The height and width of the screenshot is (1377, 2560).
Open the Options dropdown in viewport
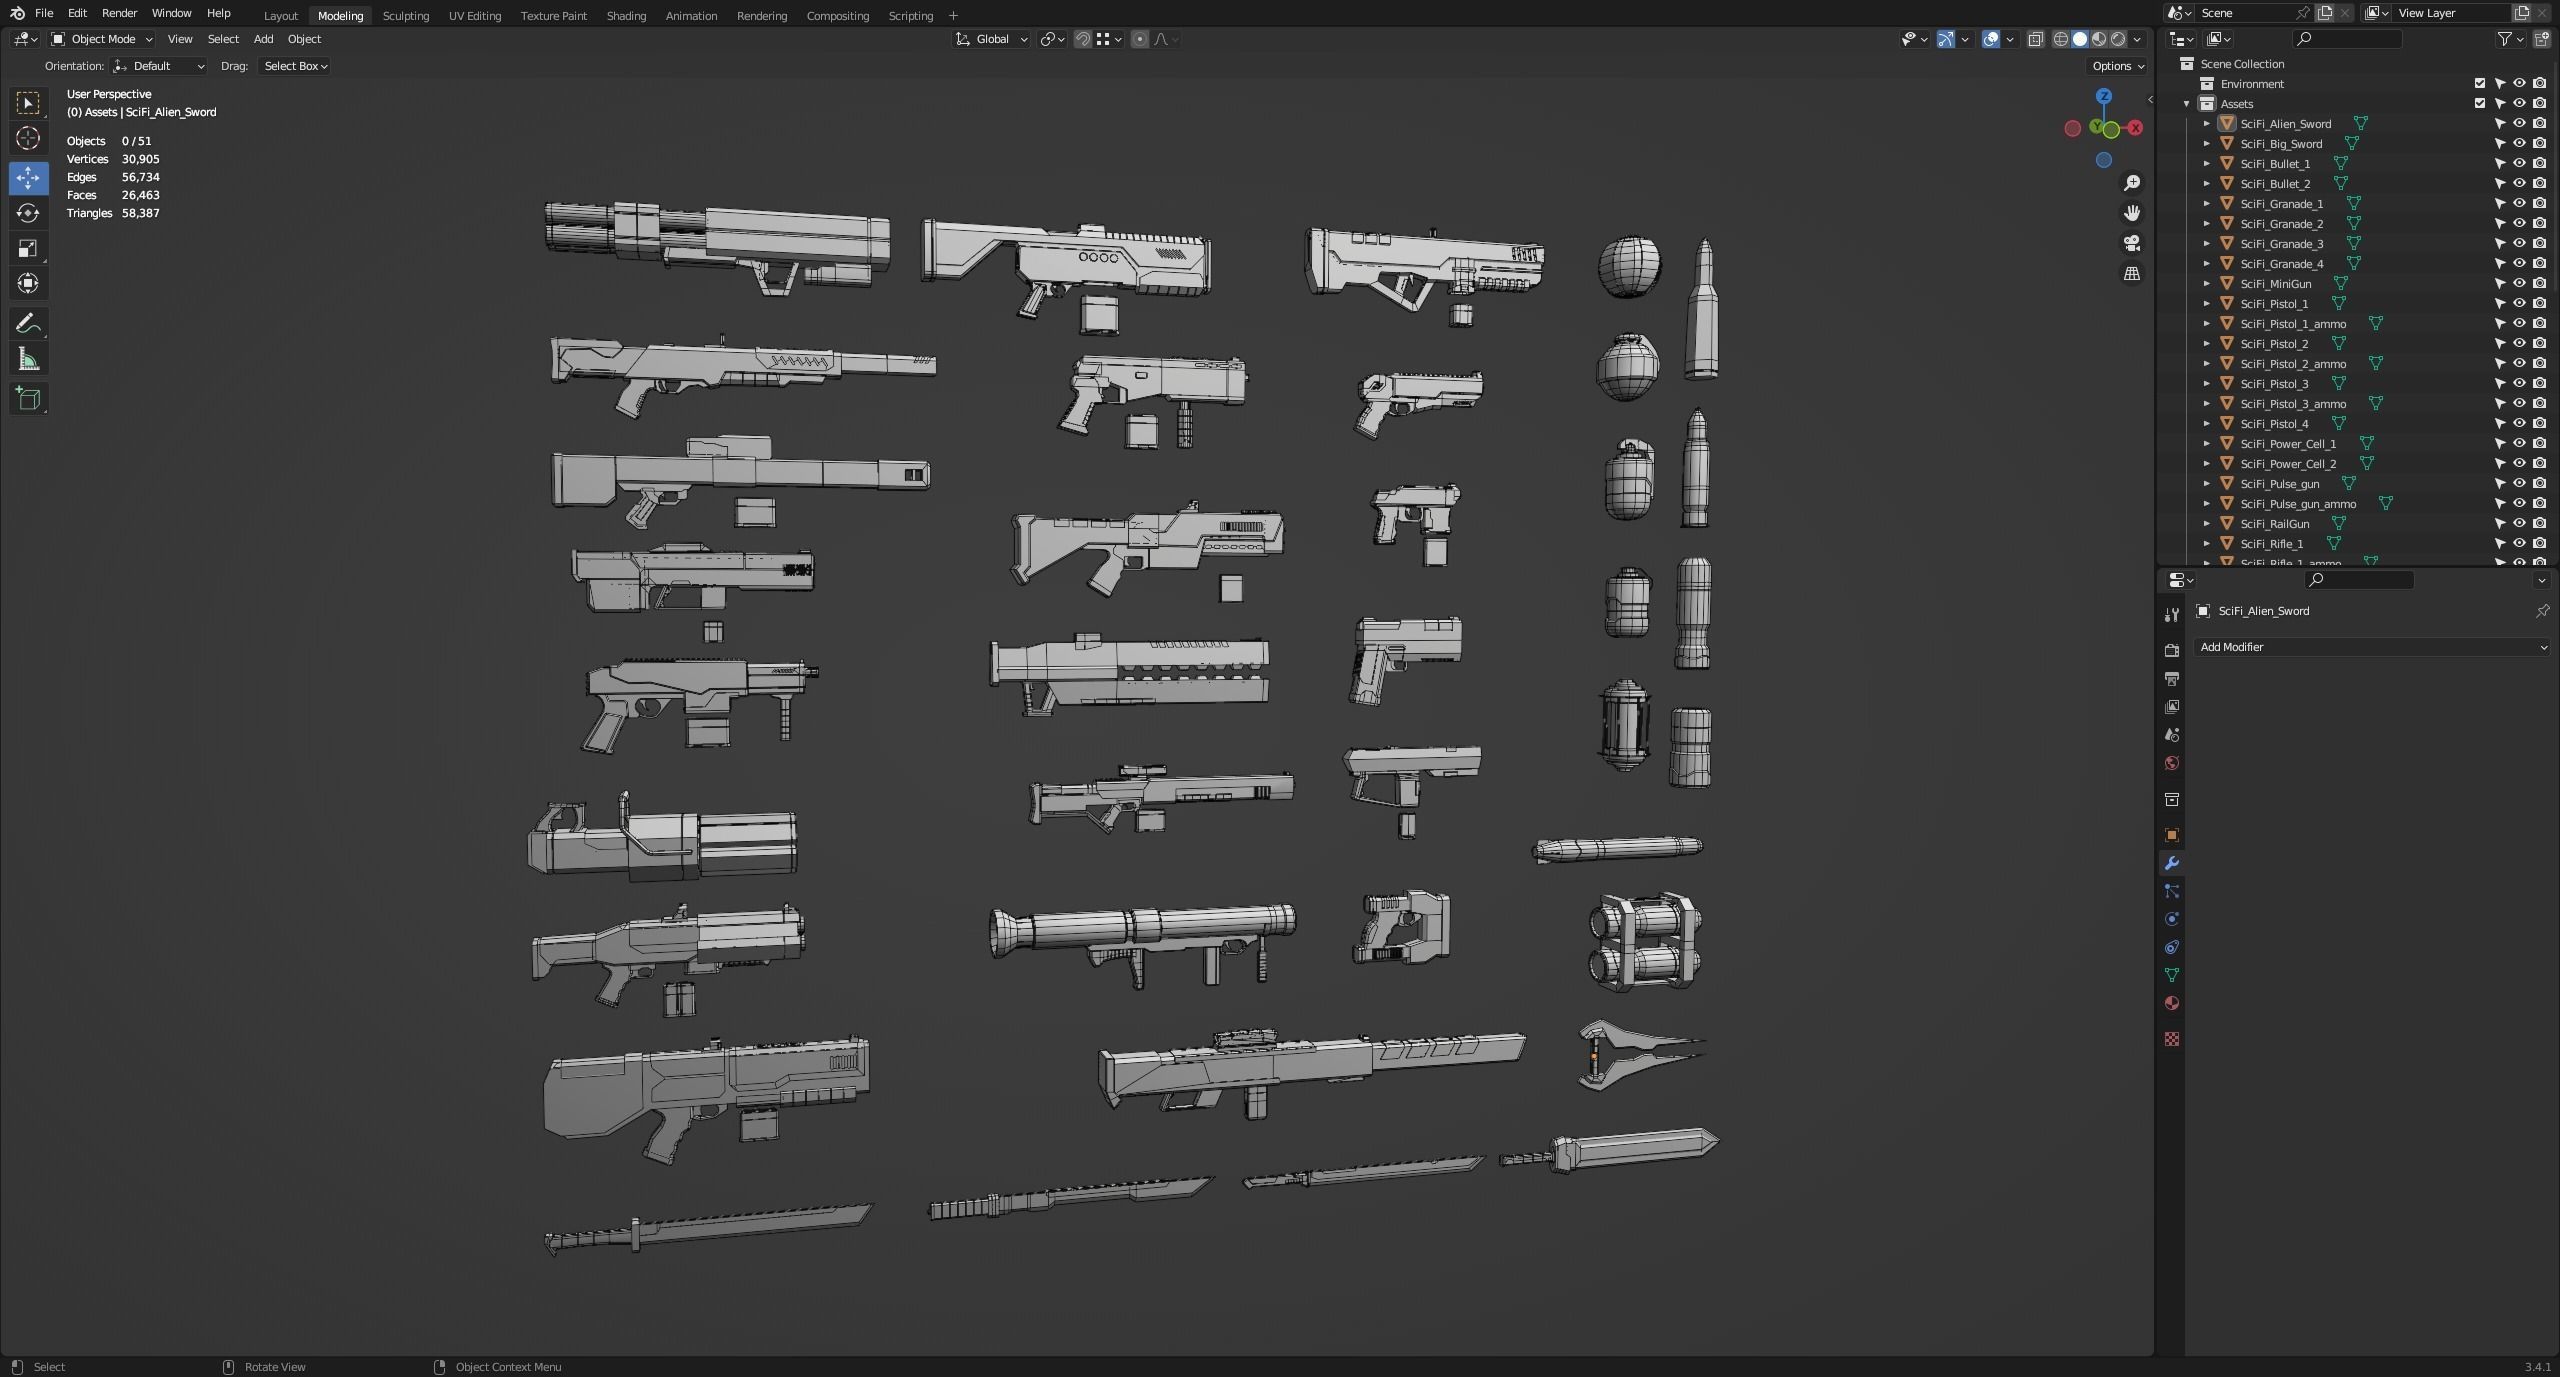(2118, 66)
